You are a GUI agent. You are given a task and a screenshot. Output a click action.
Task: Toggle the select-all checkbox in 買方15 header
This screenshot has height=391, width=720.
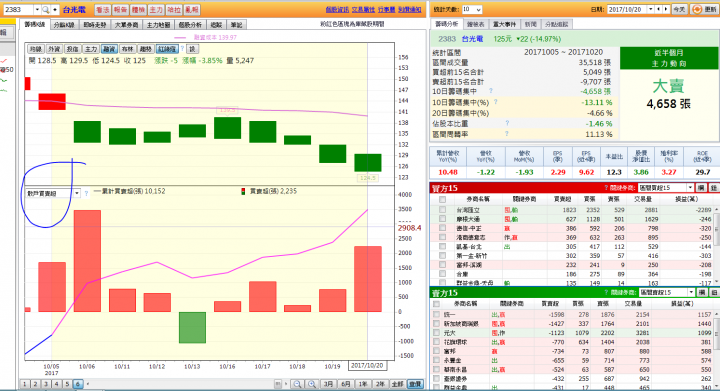point(442,200)
